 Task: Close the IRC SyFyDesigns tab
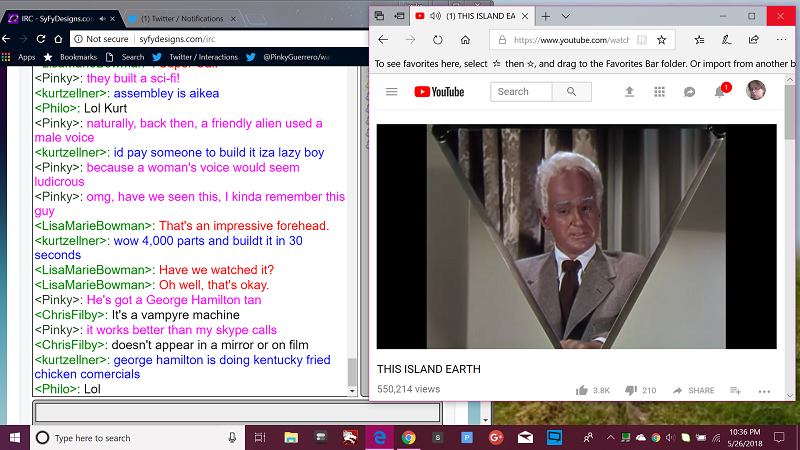(x=113, y=19)
